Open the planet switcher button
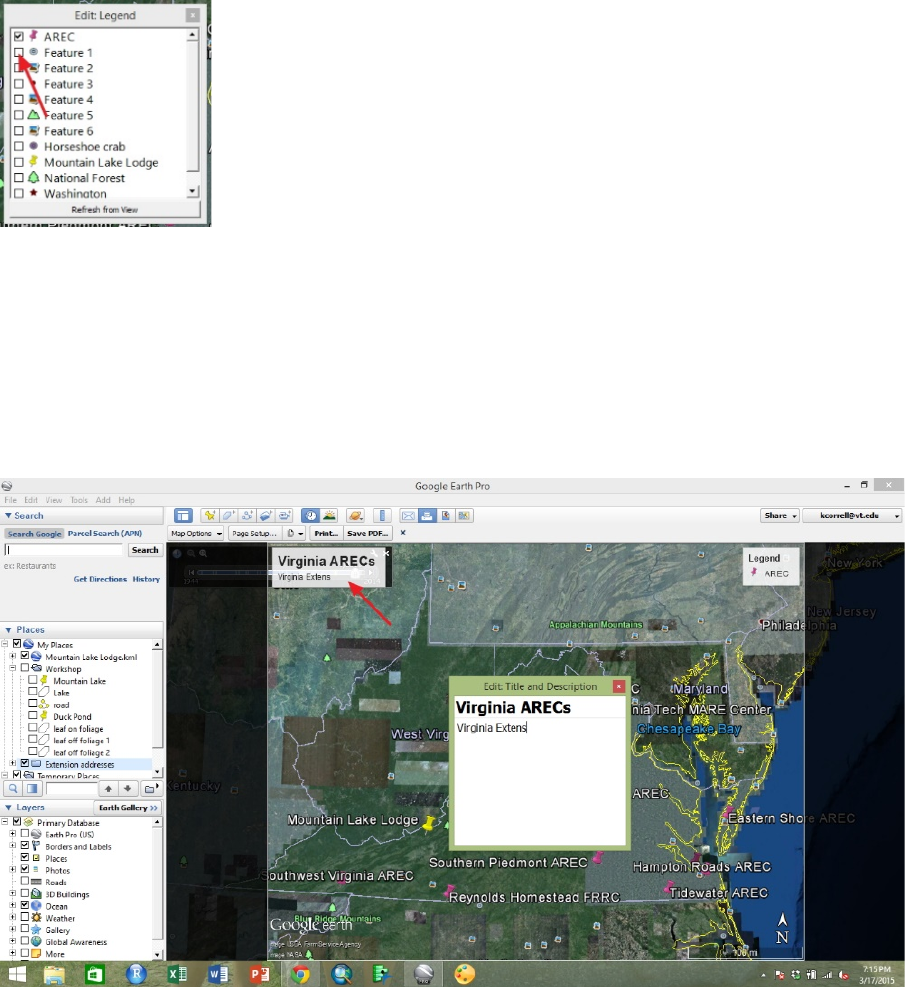 pyautogui.click(x=356, y=516)
